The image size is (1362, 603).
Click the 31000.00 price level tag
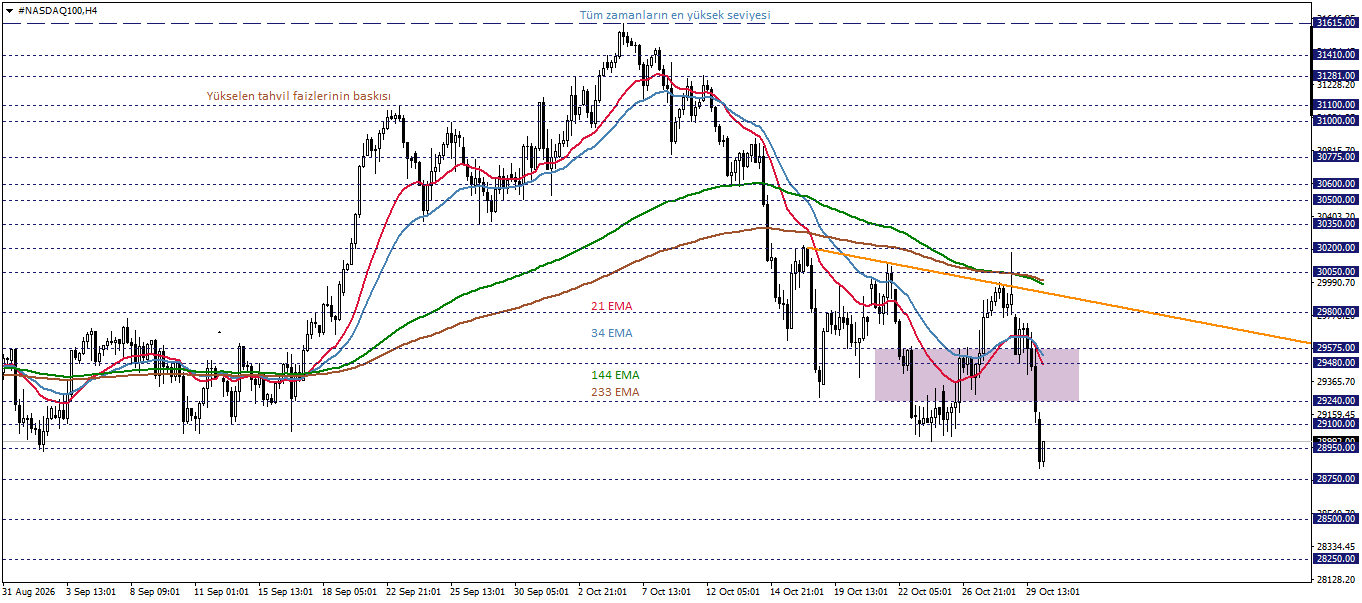click(x=1336, y=120)
